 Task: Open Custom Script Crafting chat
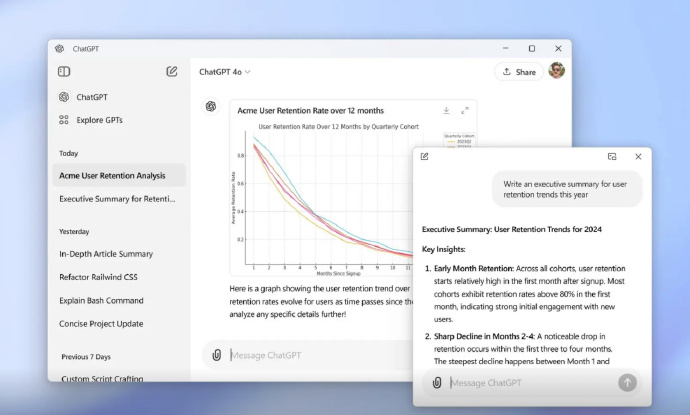[102, 378]
